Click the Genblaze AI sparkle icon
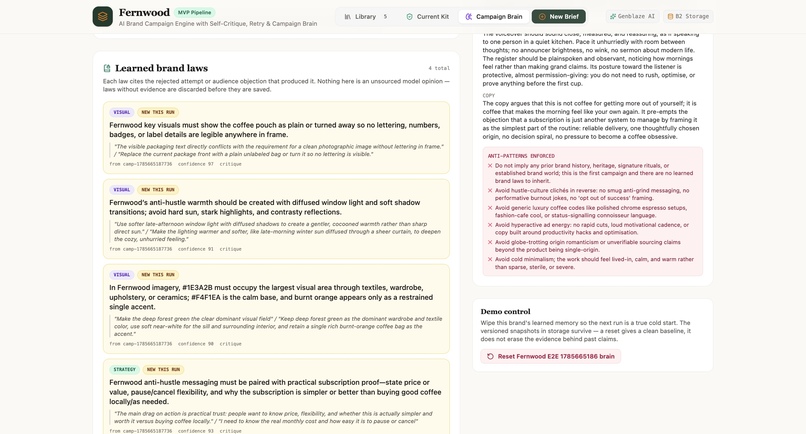This screenshot has width=806, height=434. (613, 16)
